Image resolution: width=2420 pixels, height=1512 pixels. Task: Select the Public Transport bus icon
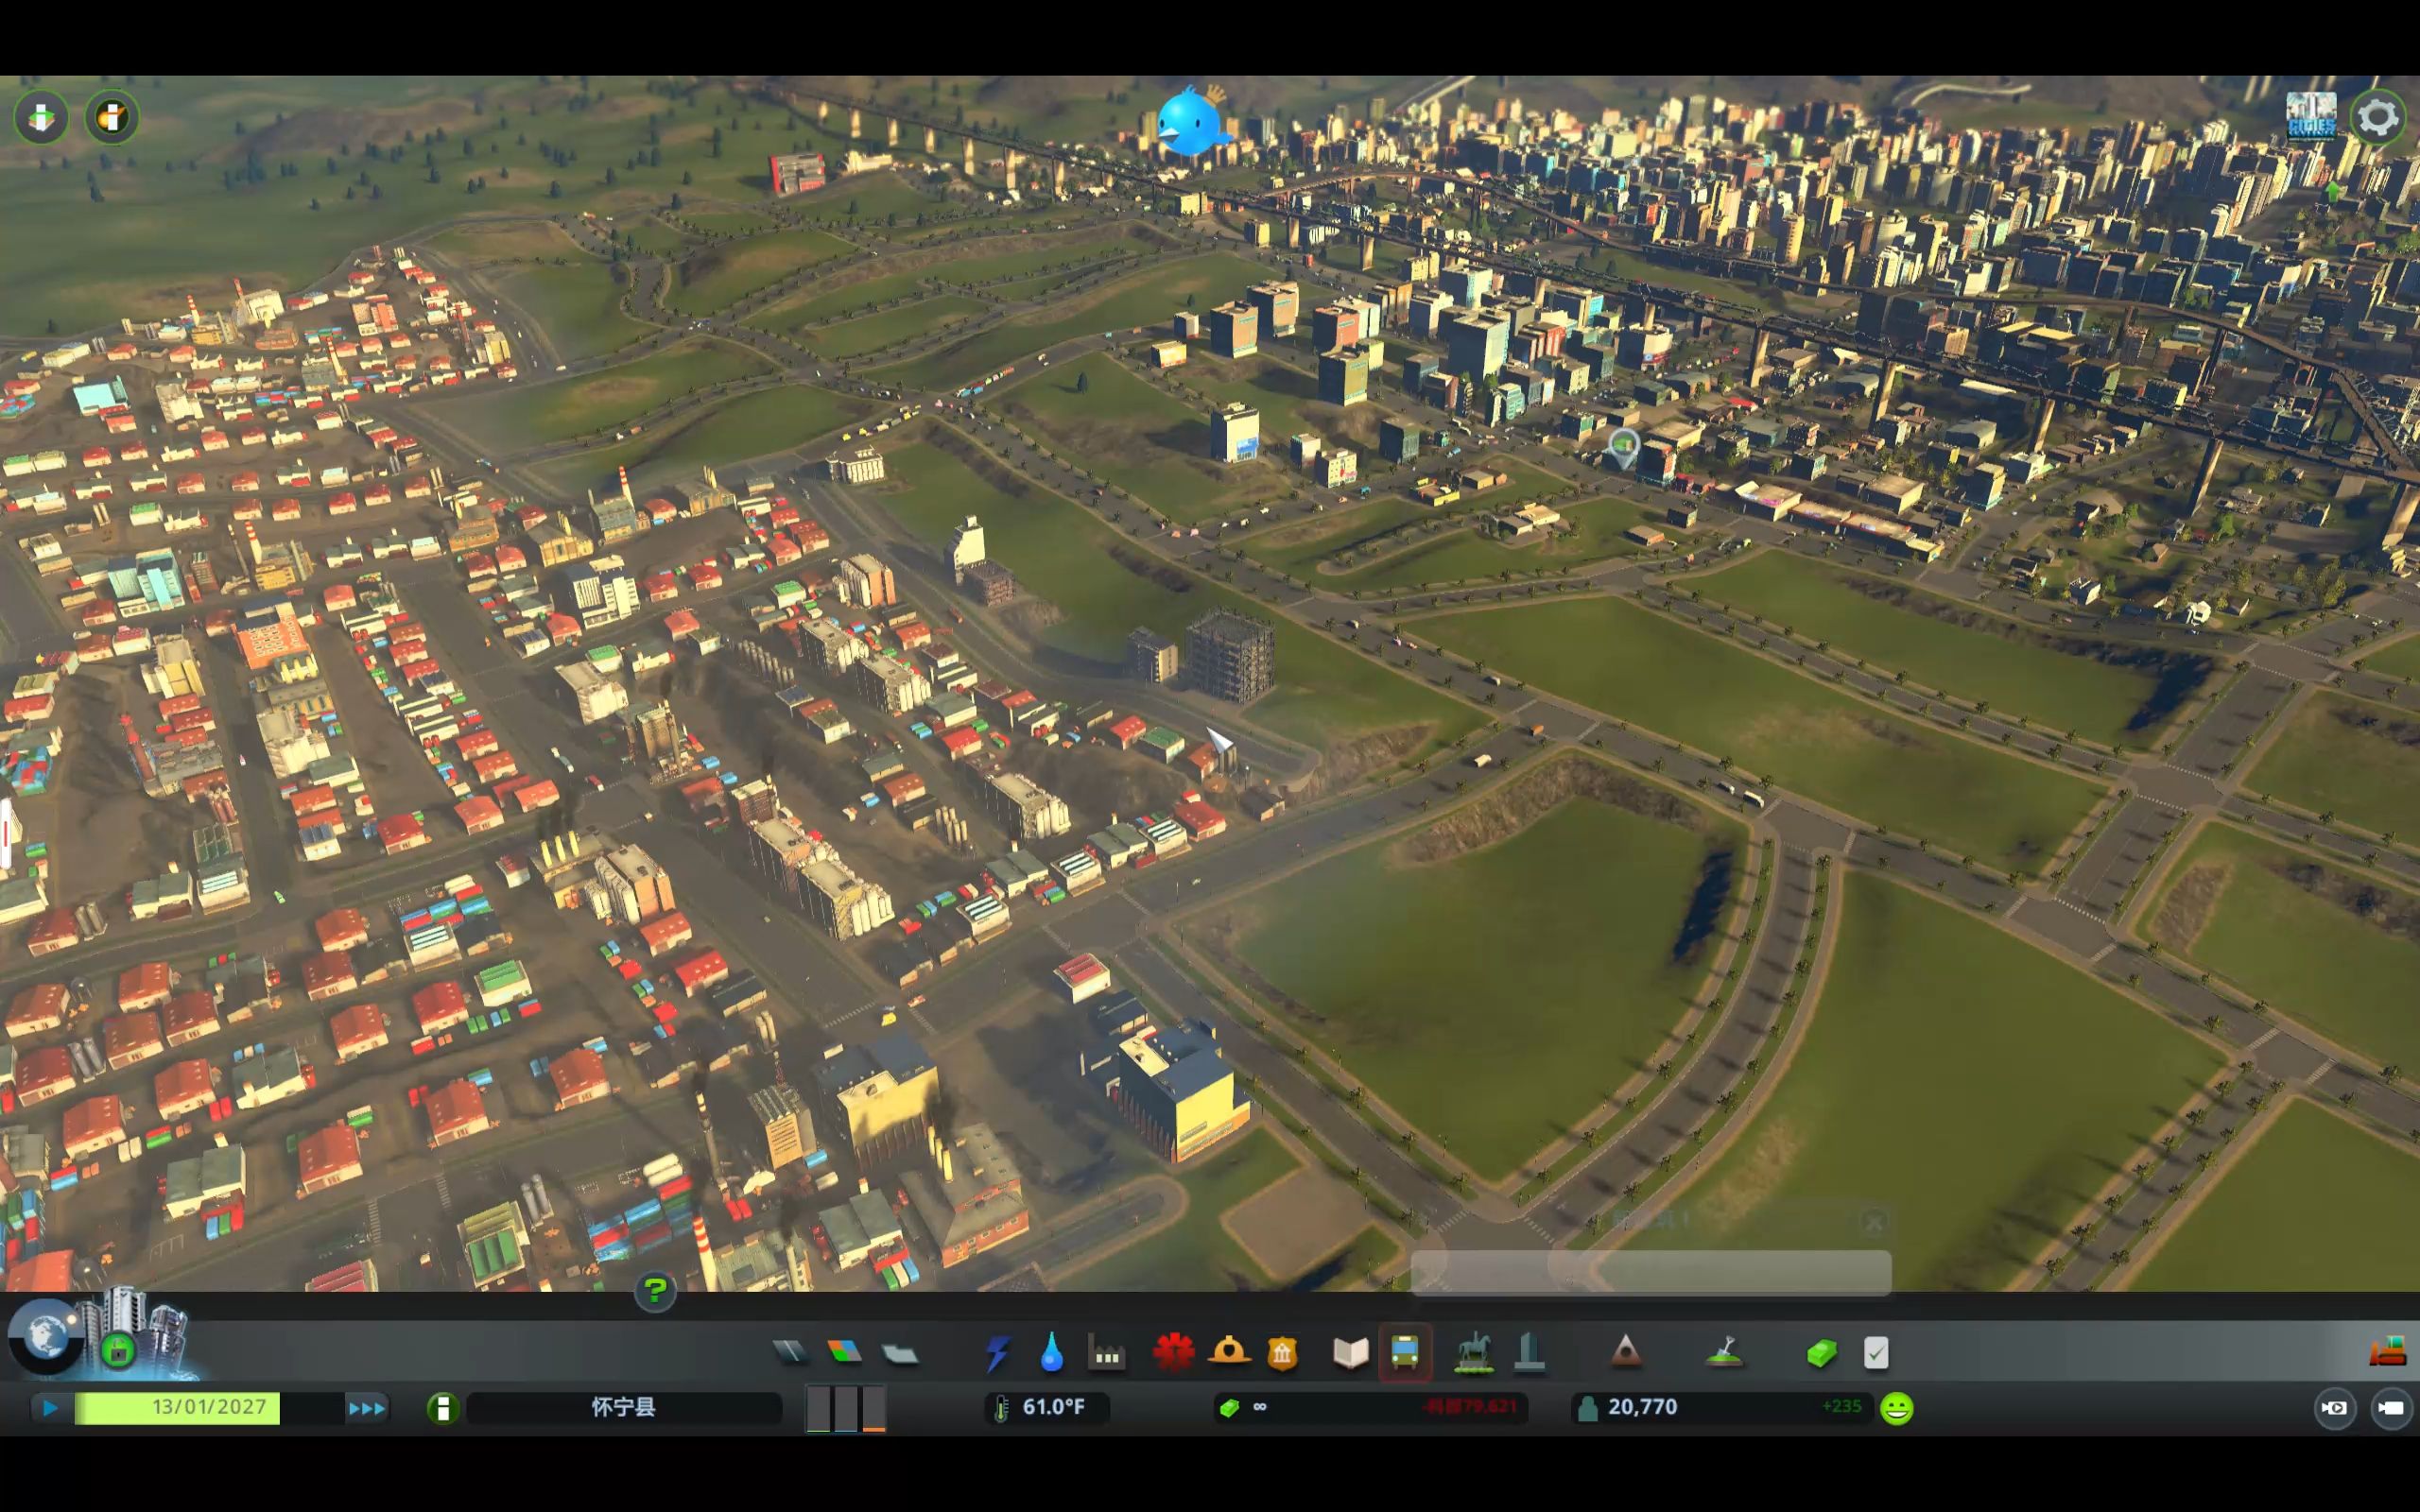tap(1405, 1353)
